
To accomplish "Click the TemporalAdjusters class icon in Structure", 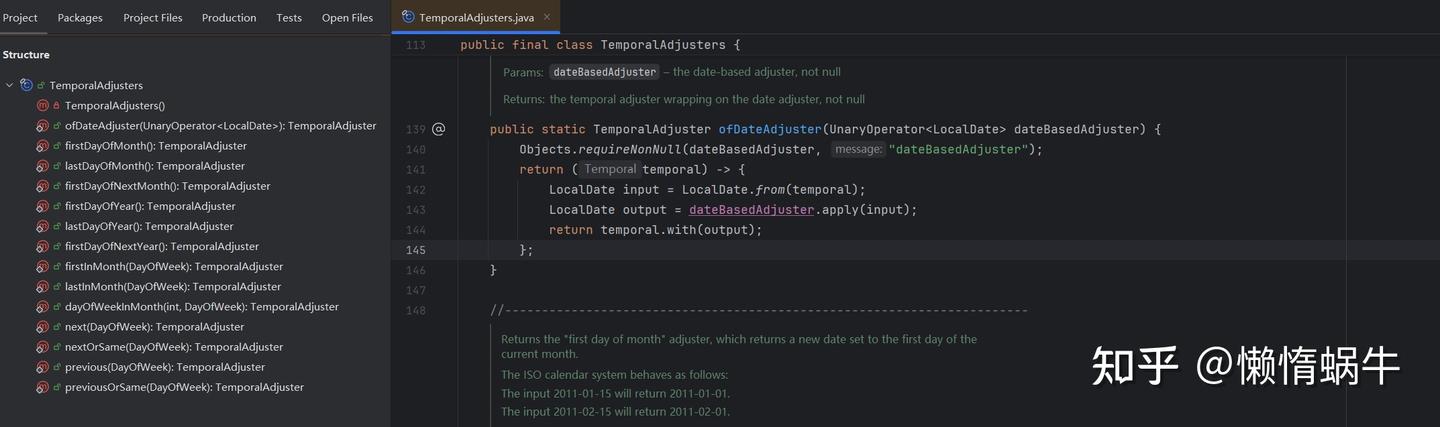I will coord(26,86).
